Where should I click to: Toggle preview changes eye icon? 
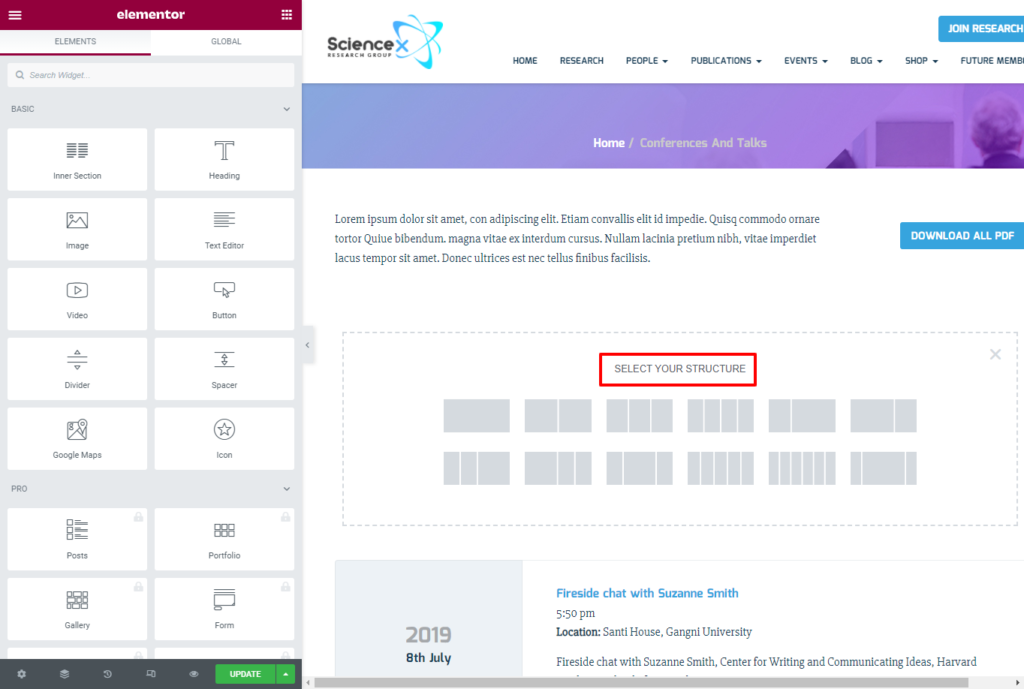coord(194,674)
